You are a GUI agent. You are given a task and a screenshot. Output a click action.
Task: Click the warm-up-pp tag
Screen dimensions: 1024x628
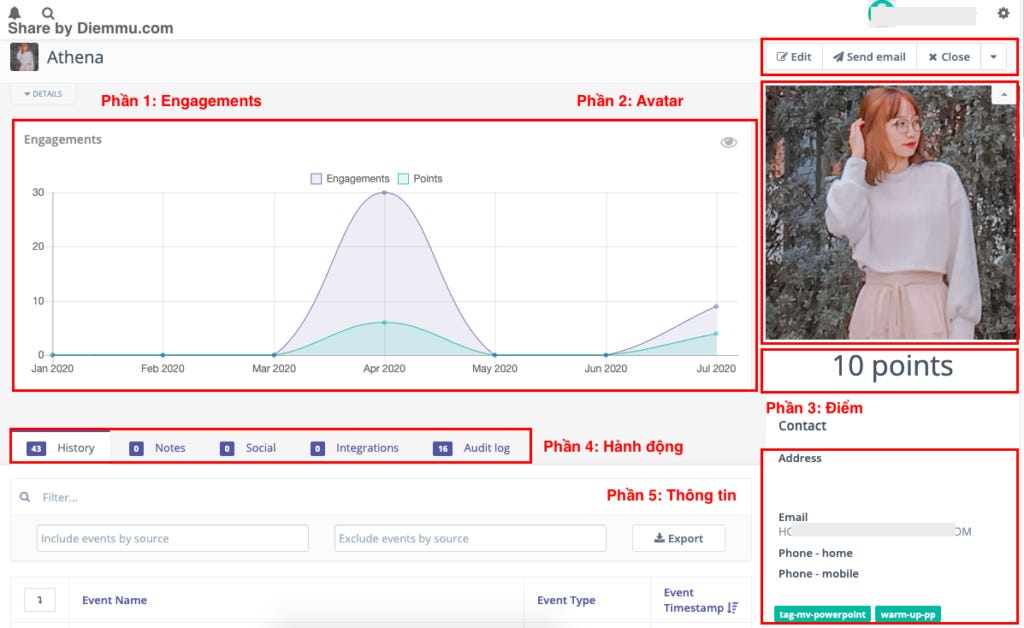[908, 614]
